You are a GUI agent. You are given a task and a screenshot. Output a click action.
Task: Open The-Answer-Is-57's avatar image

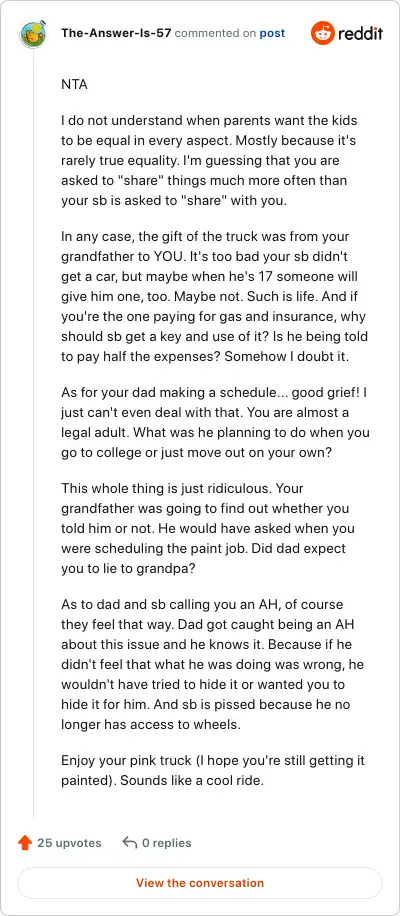(33, 33)
